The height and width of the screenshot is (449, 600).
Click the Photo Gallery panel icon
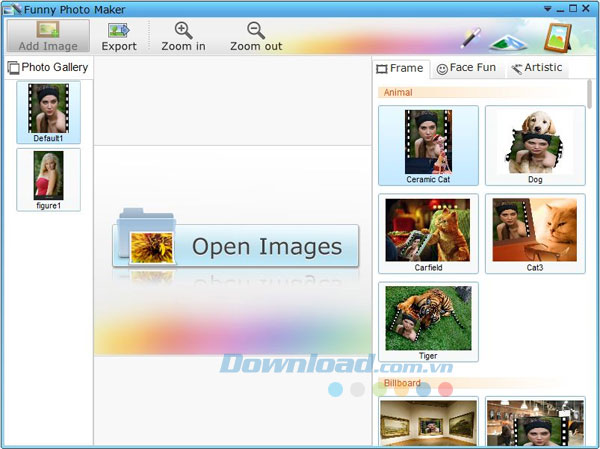point(13,68)
